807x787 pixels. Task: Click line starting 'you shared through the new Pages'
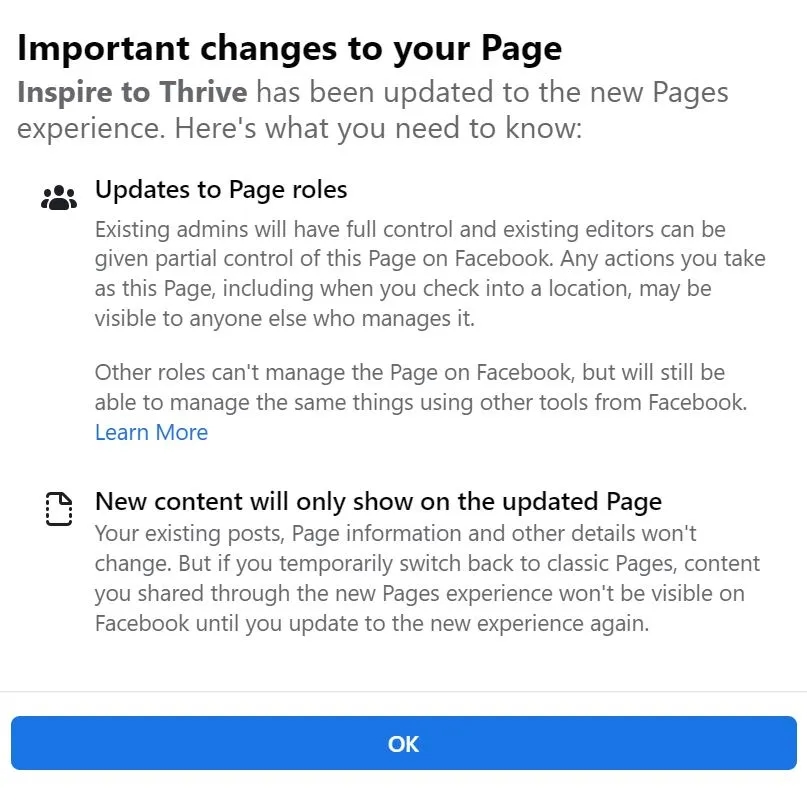point(419,593)
